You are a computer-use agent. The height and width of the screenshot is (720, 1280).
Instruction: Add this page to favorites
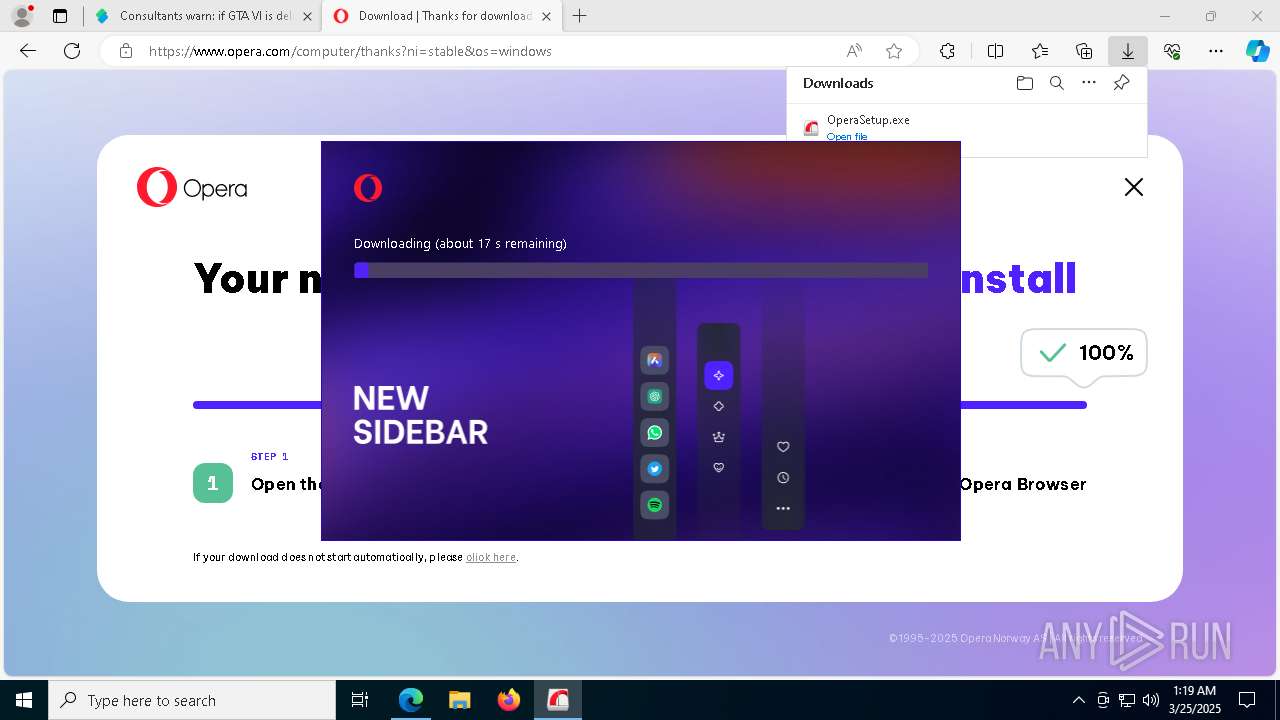[894, 51]
